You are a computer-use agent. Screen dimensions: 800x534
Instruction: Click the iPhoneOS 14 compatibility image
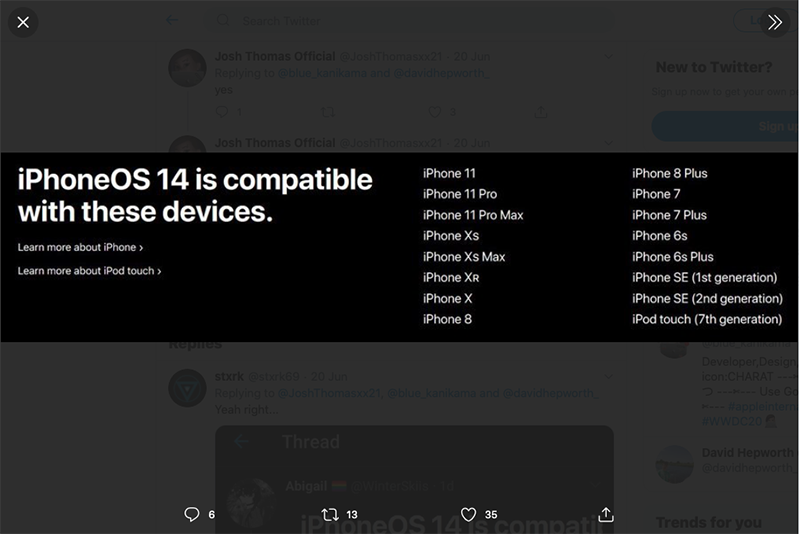pos(400,246)
